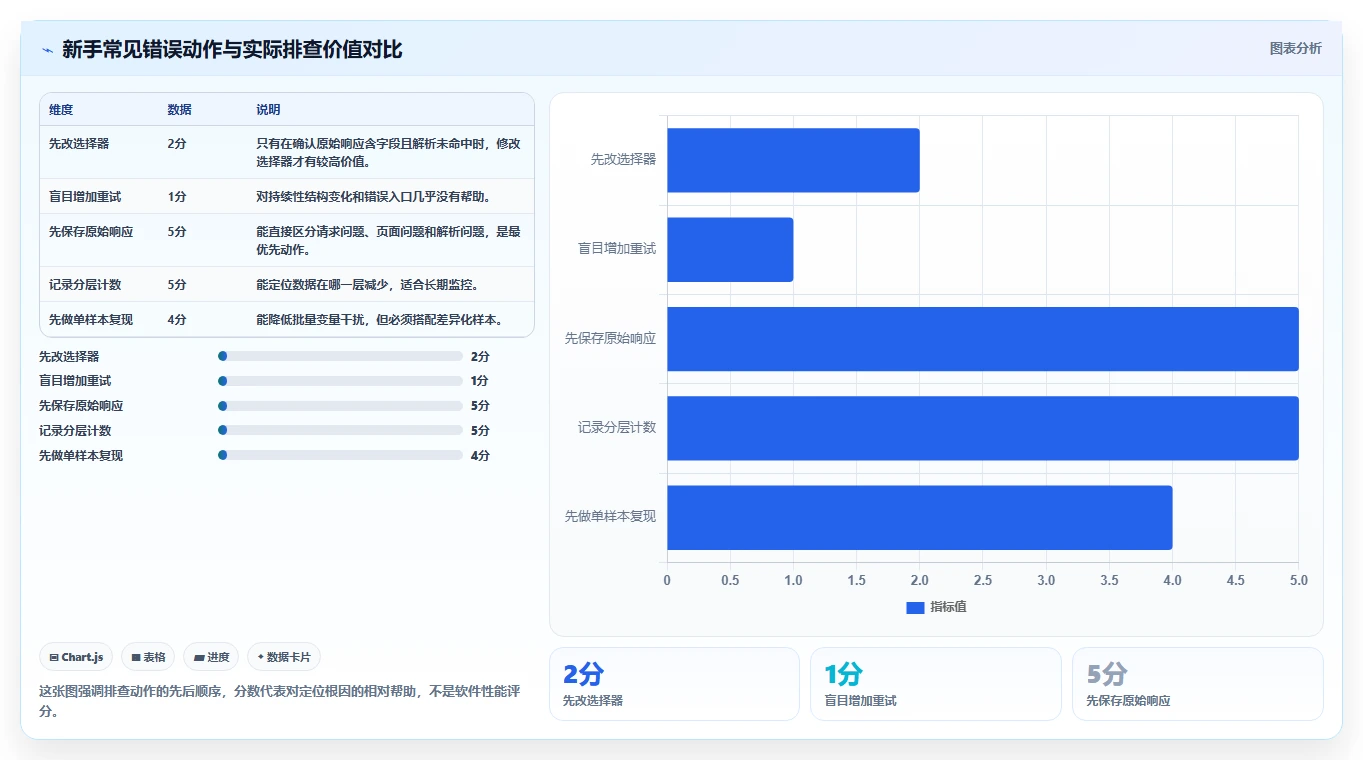Click the 记录分层计数 chart axis label

tap(617, 428)
